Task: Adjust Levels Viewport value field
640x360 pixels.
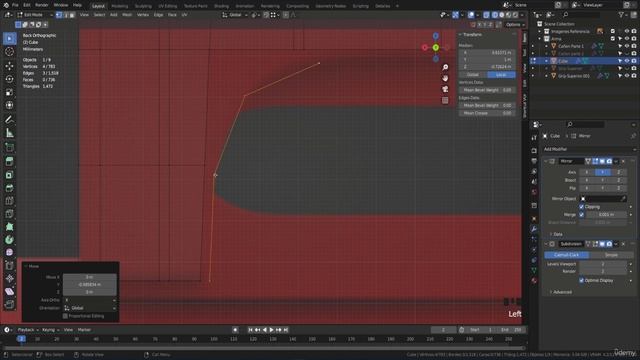Action: tap(603, 264)
